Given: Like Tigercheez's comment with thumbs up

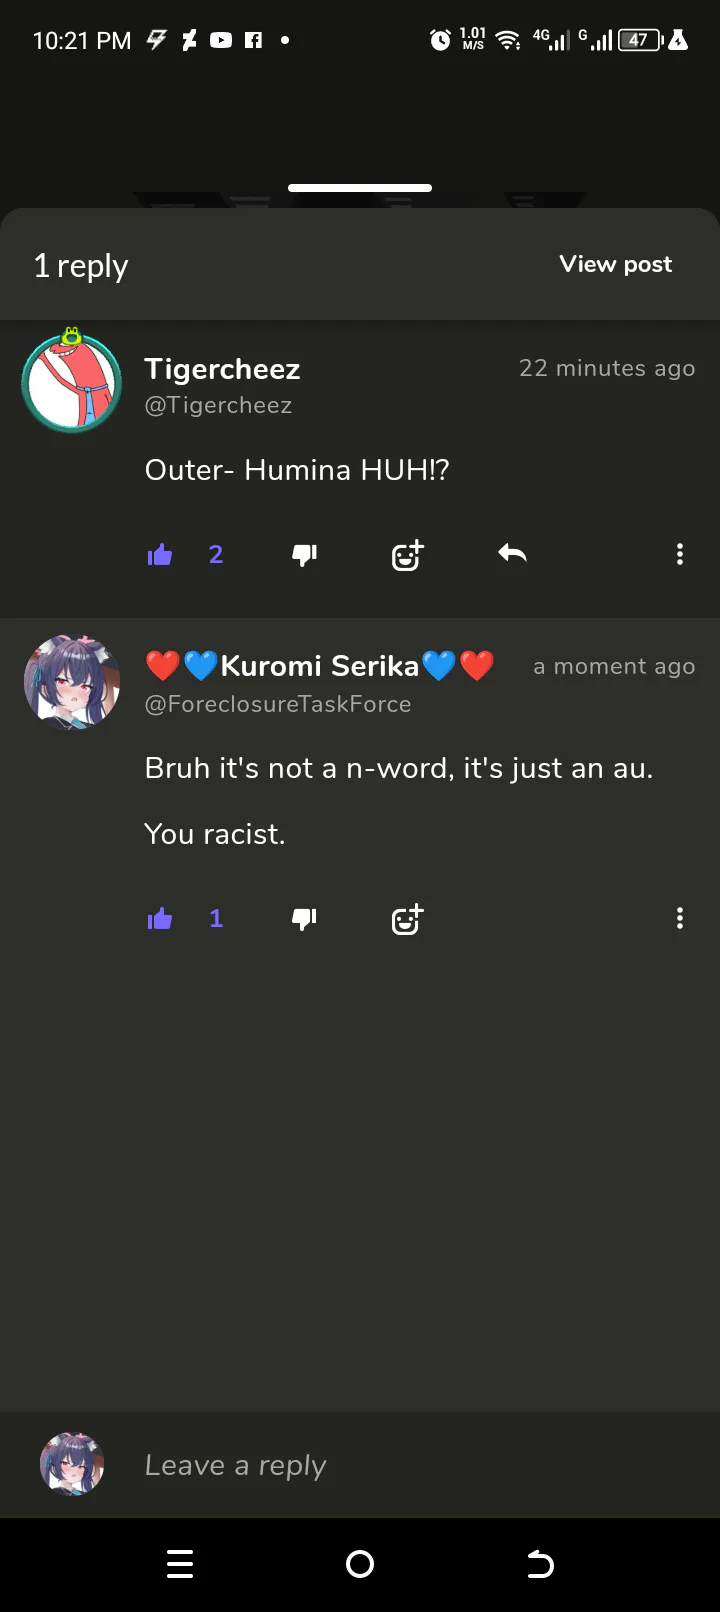Looking at the screenshot, I should (x=160, y=555).
